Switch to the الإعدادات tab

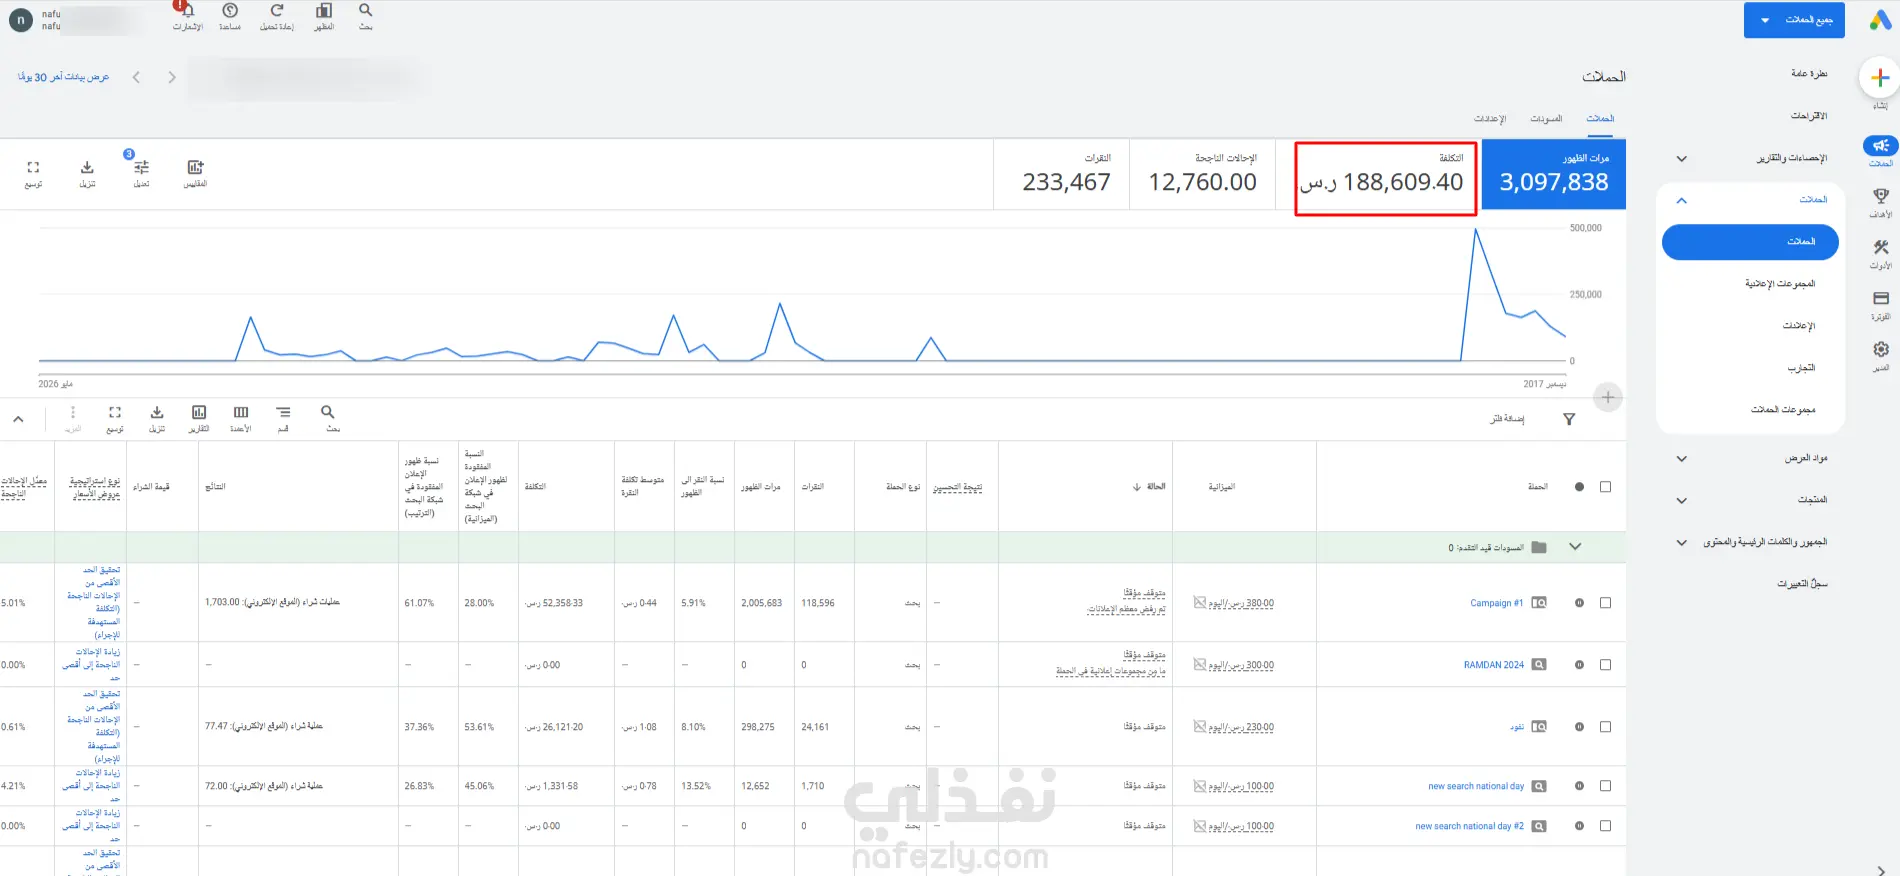point(1490,119)
